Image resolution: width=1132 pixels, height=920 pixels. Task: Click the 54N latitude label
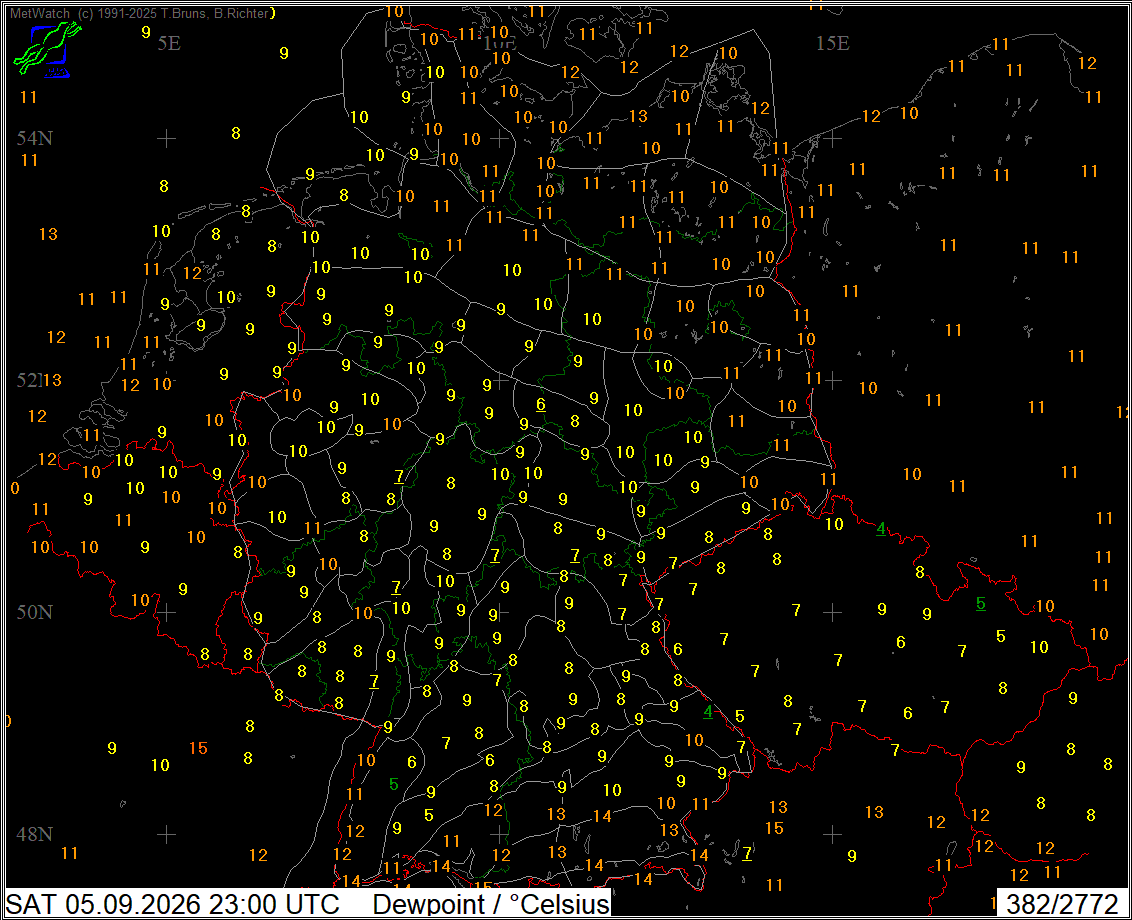coord(35,138)
